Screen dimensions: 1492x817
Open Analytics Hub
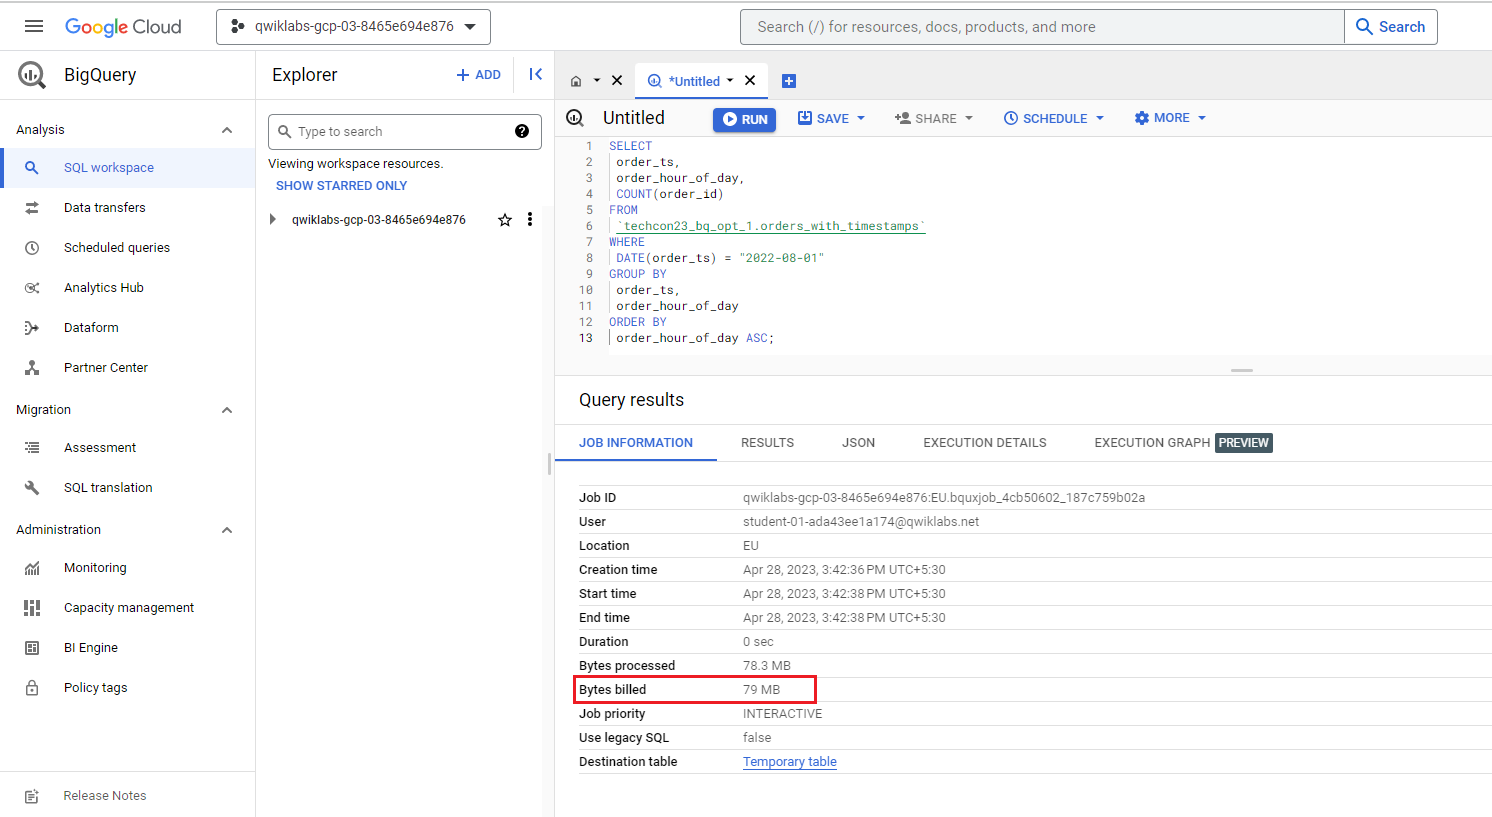pos(128,288)
